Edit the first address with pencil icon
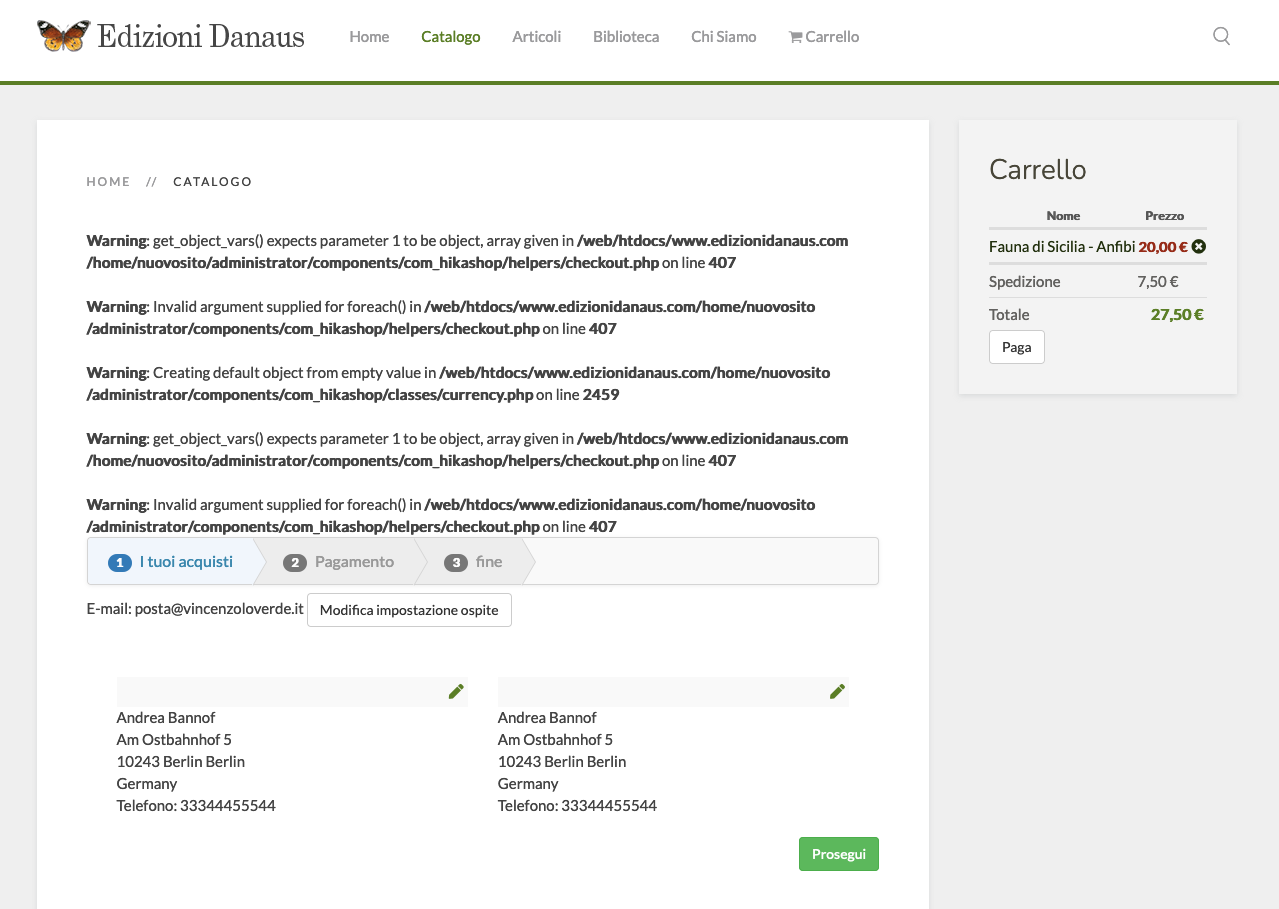 point(456,691)
